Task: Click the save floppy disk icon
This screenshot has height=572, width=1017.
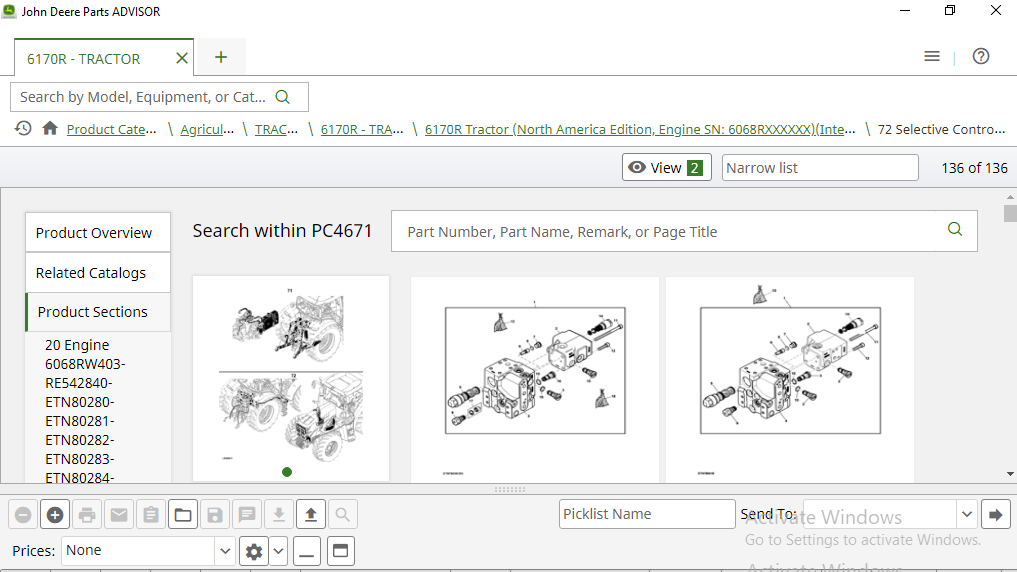Action: point(215,515)
